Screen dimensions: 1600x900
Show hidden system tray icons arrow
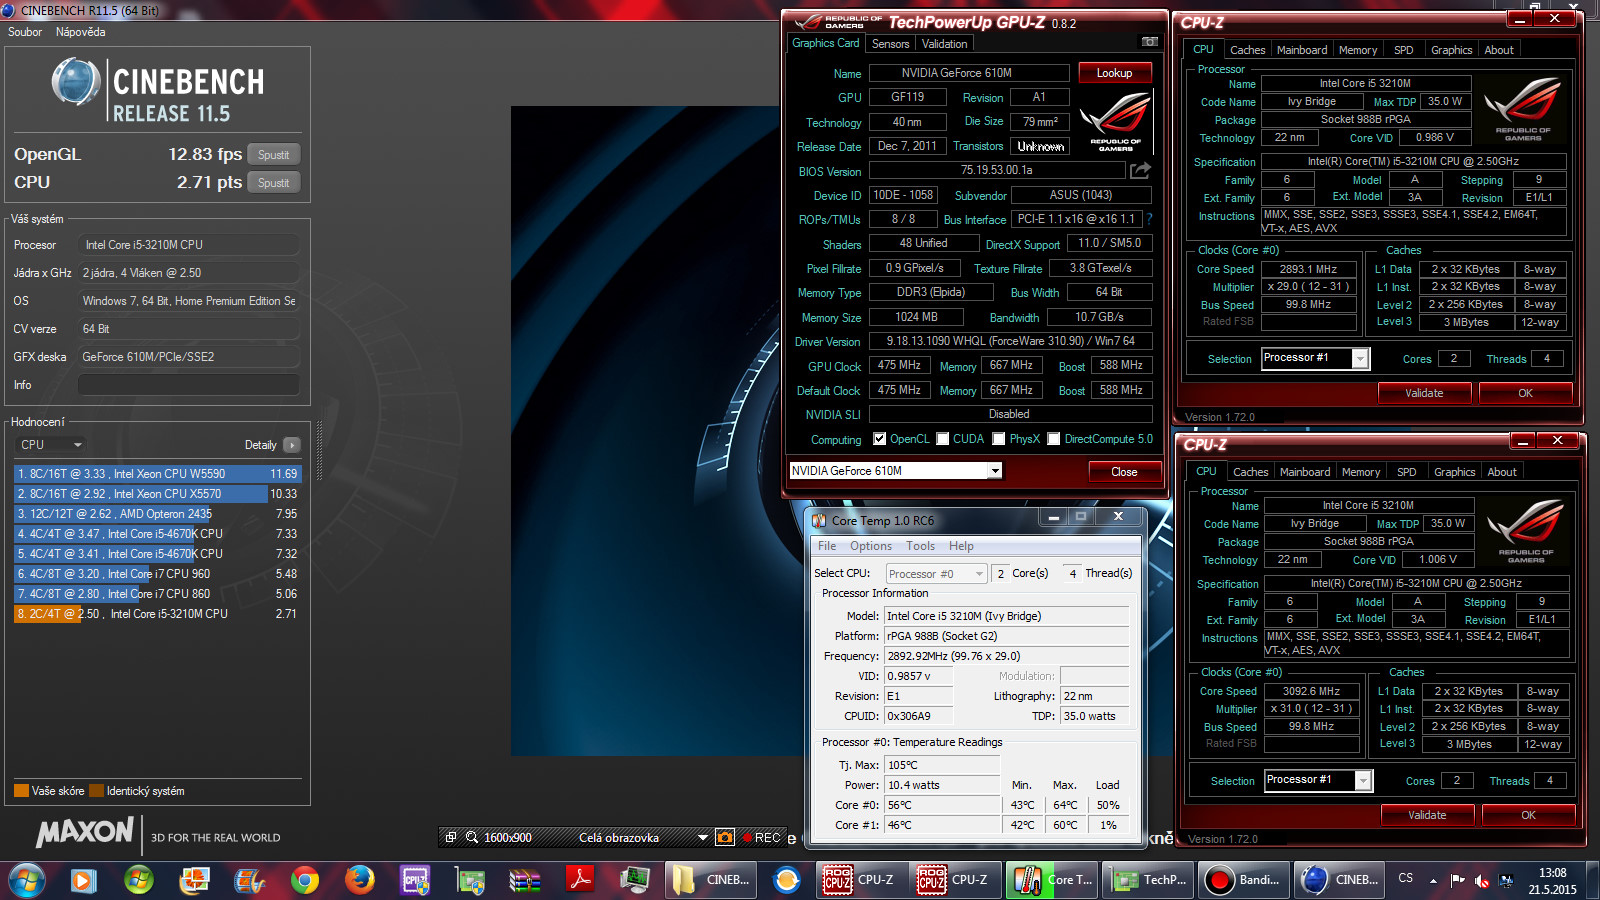click(x=1433, y=880)
